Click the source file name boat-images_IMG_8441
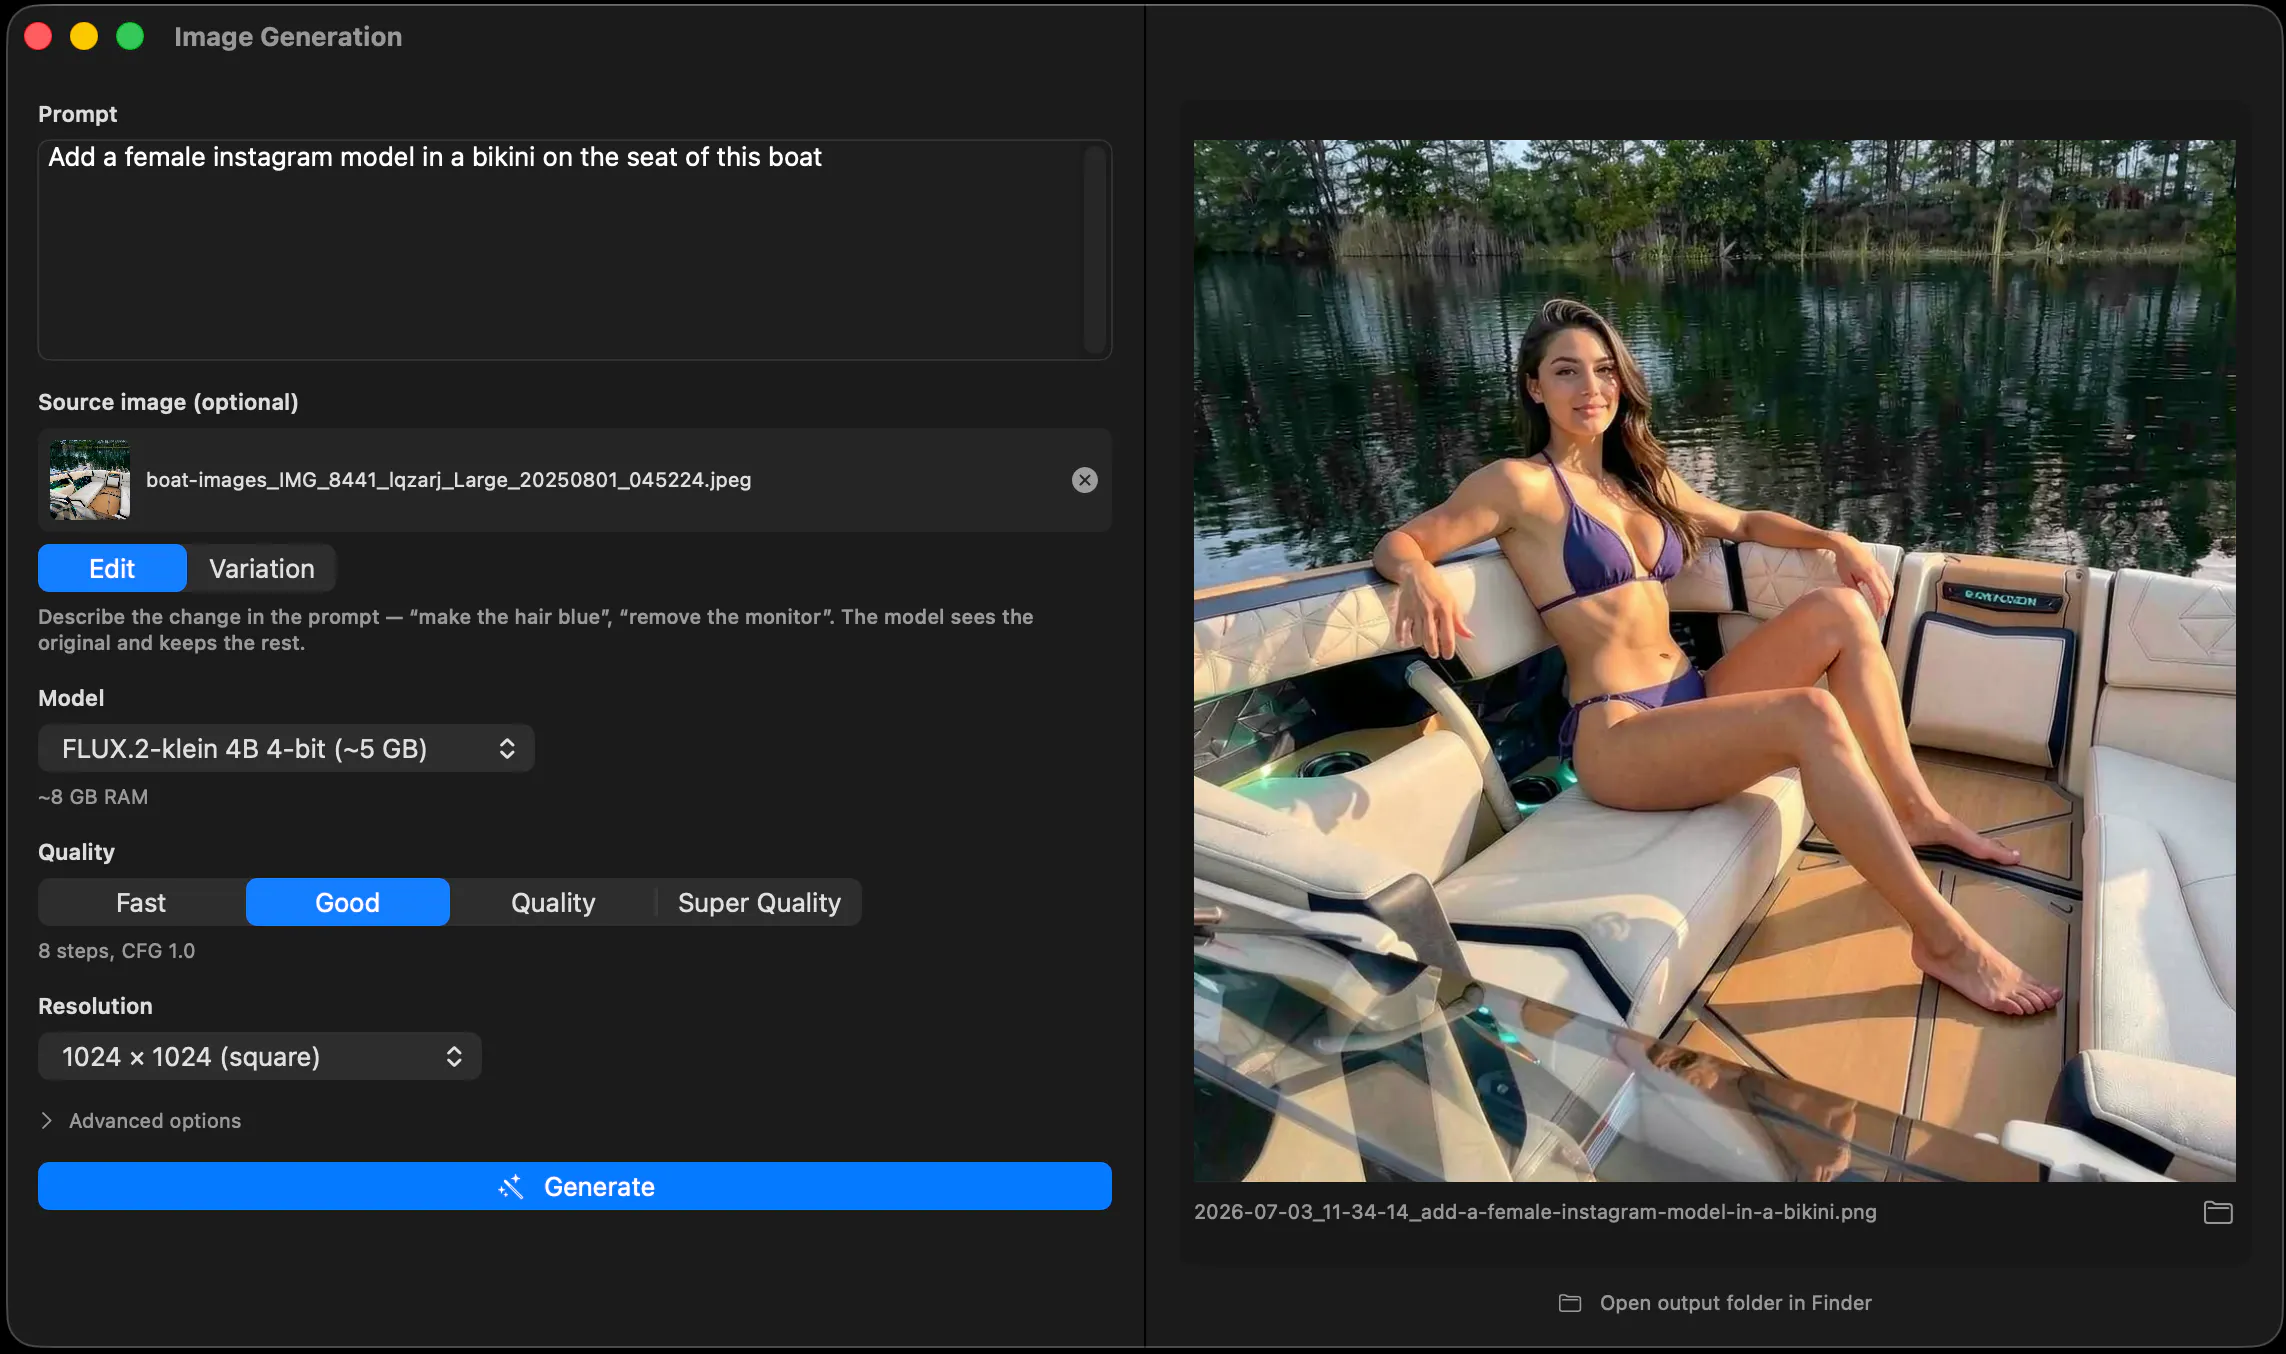 pos(448,480)
